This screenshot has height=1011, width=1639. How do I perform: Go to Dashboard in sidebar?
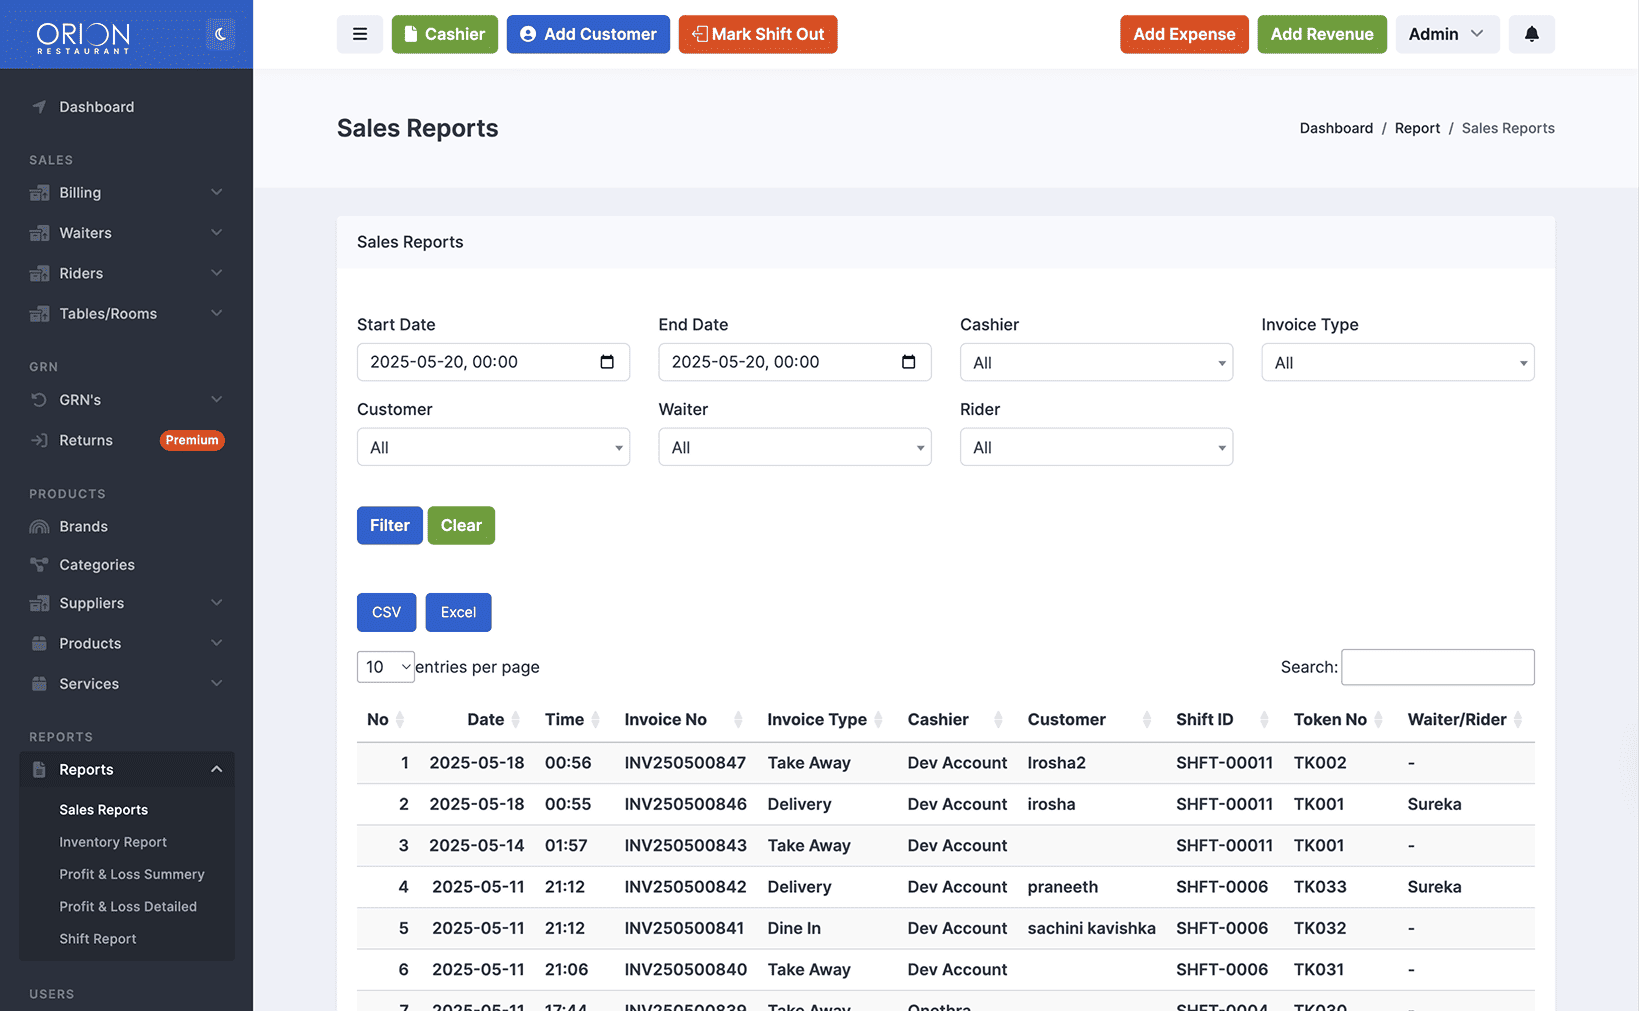pos(96,107)
